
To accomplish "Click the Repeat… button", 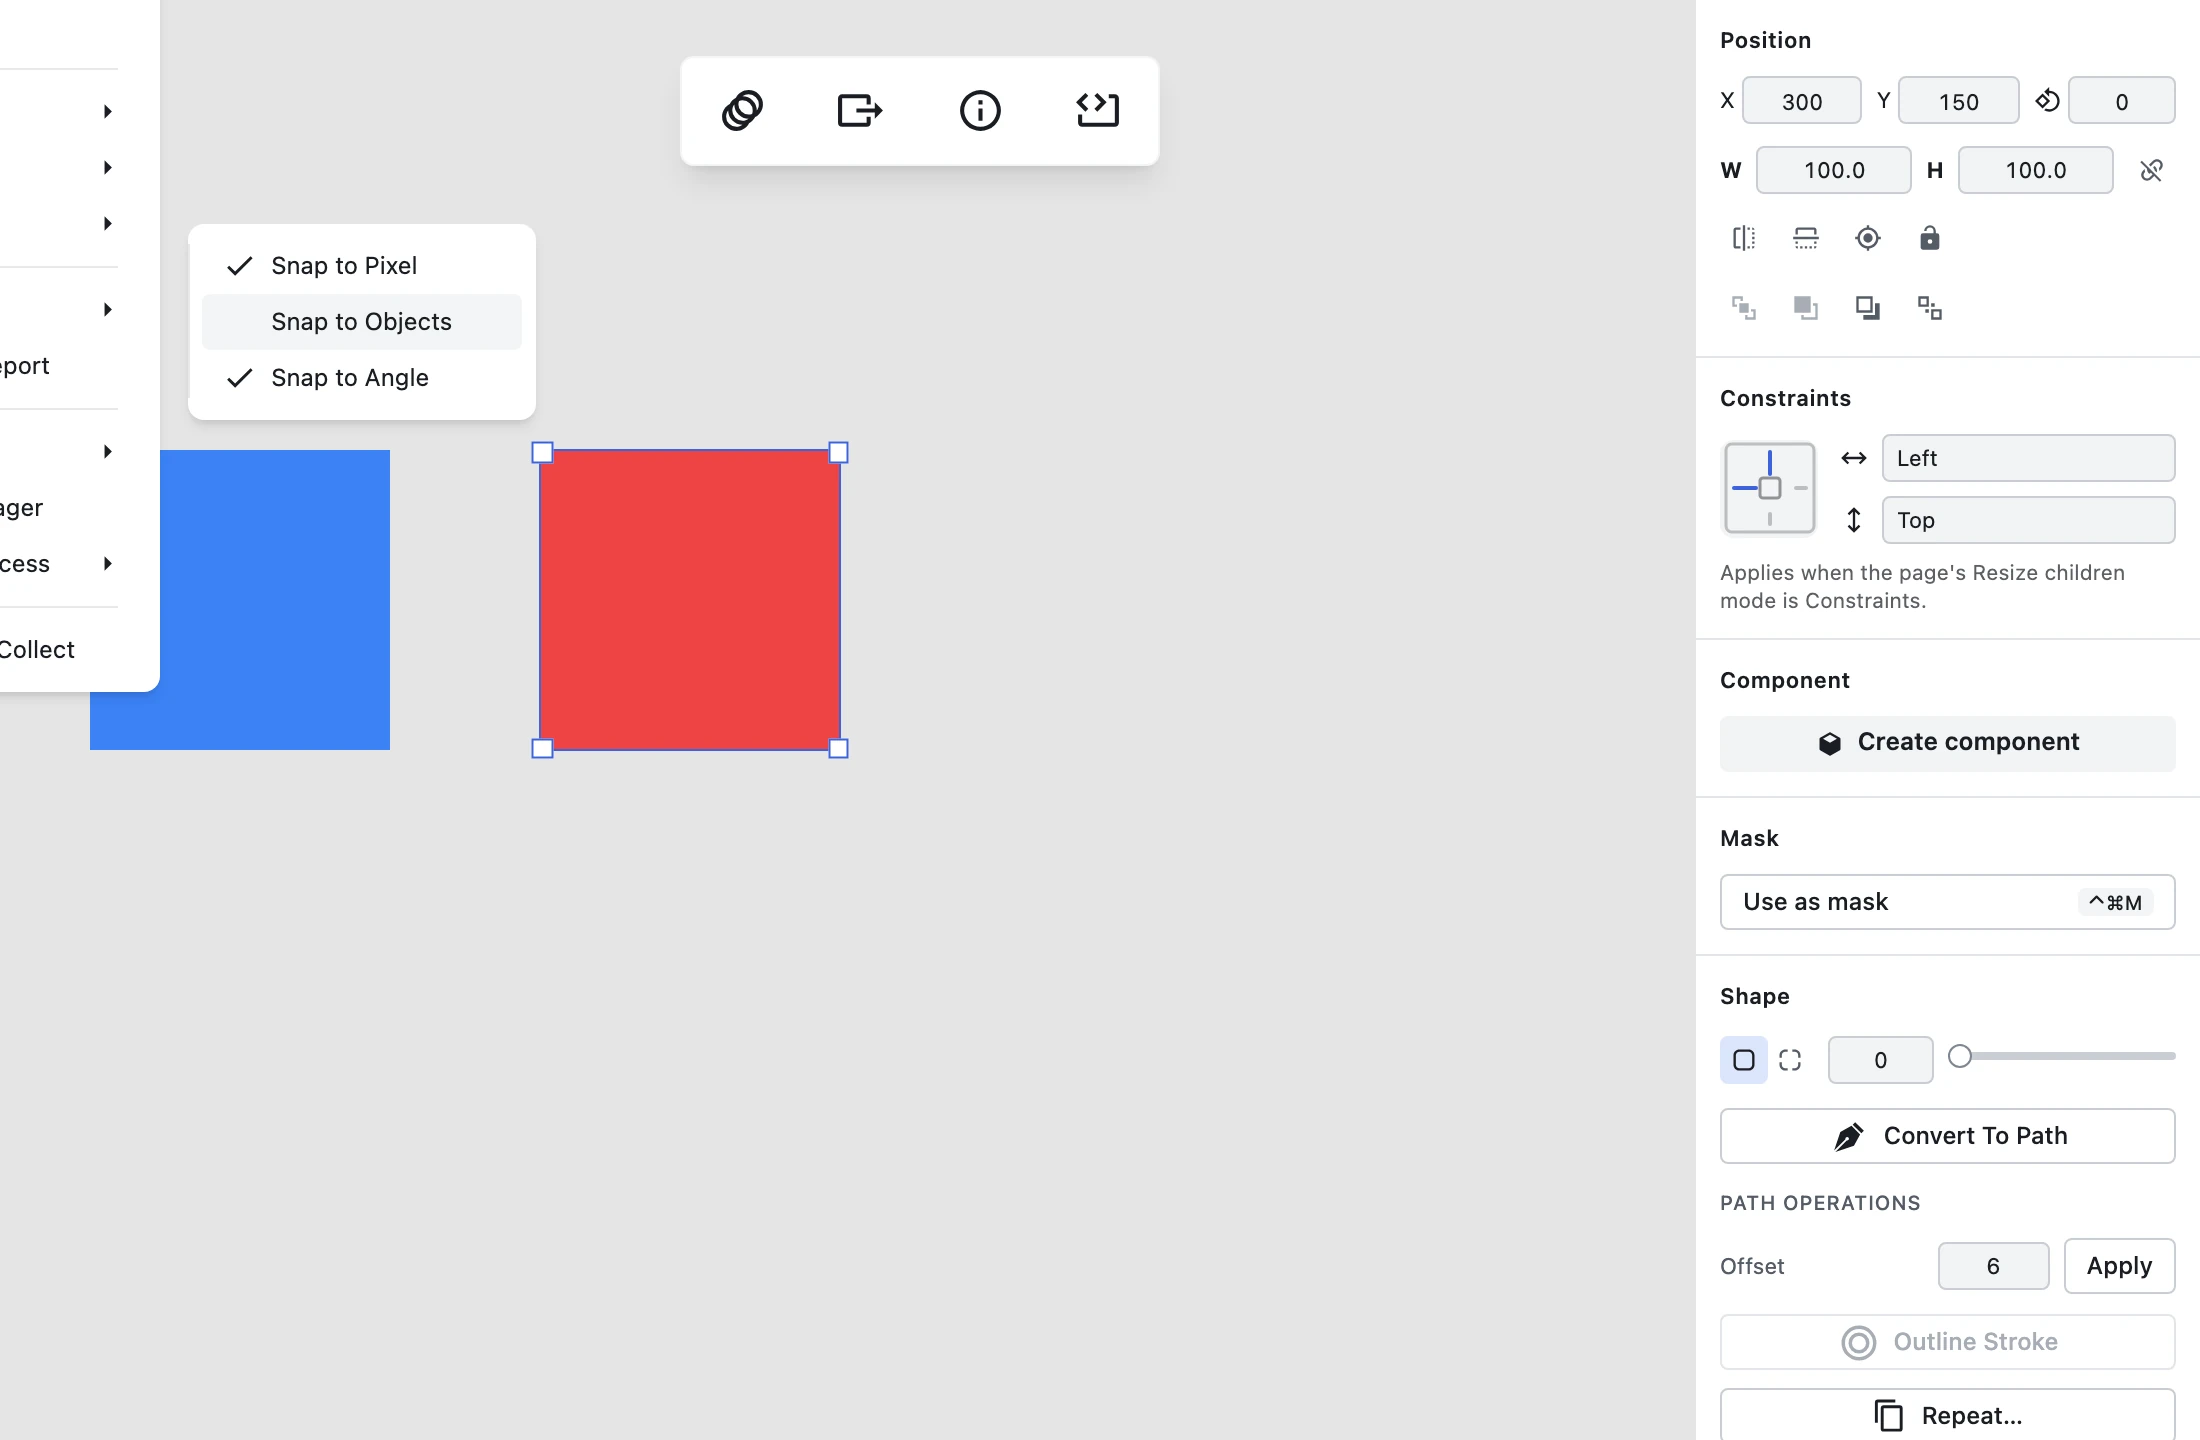I will click(x=1947, y=1415).
